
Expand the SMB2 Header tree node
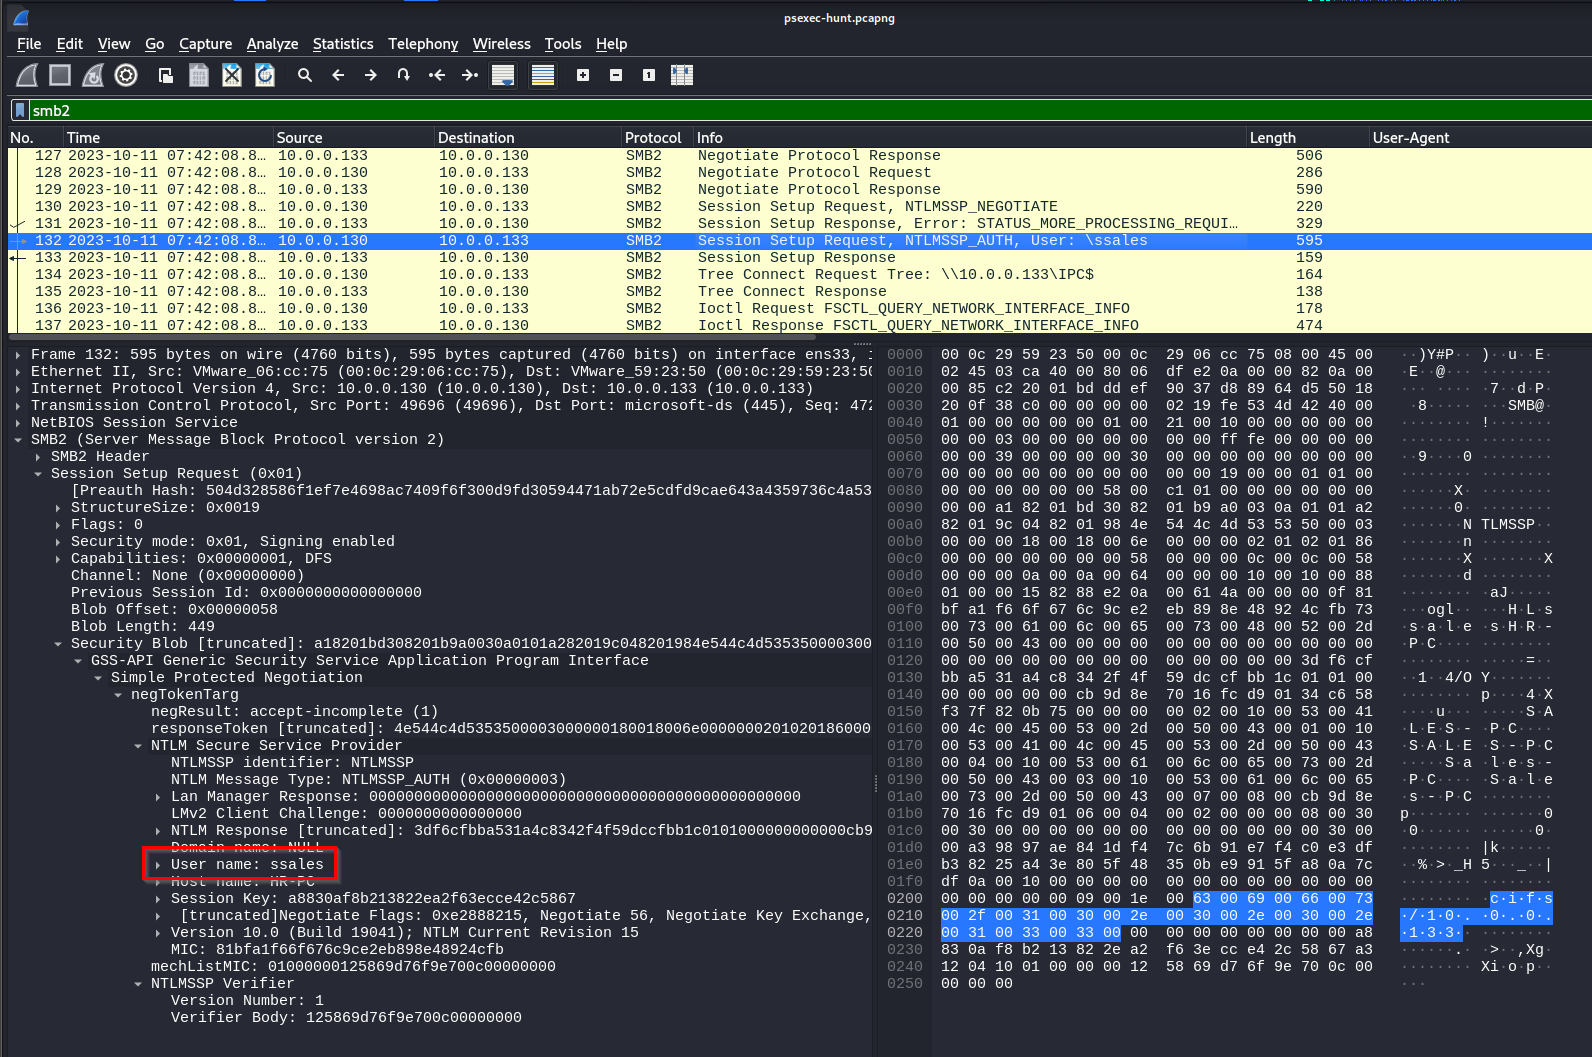(38, 457)
